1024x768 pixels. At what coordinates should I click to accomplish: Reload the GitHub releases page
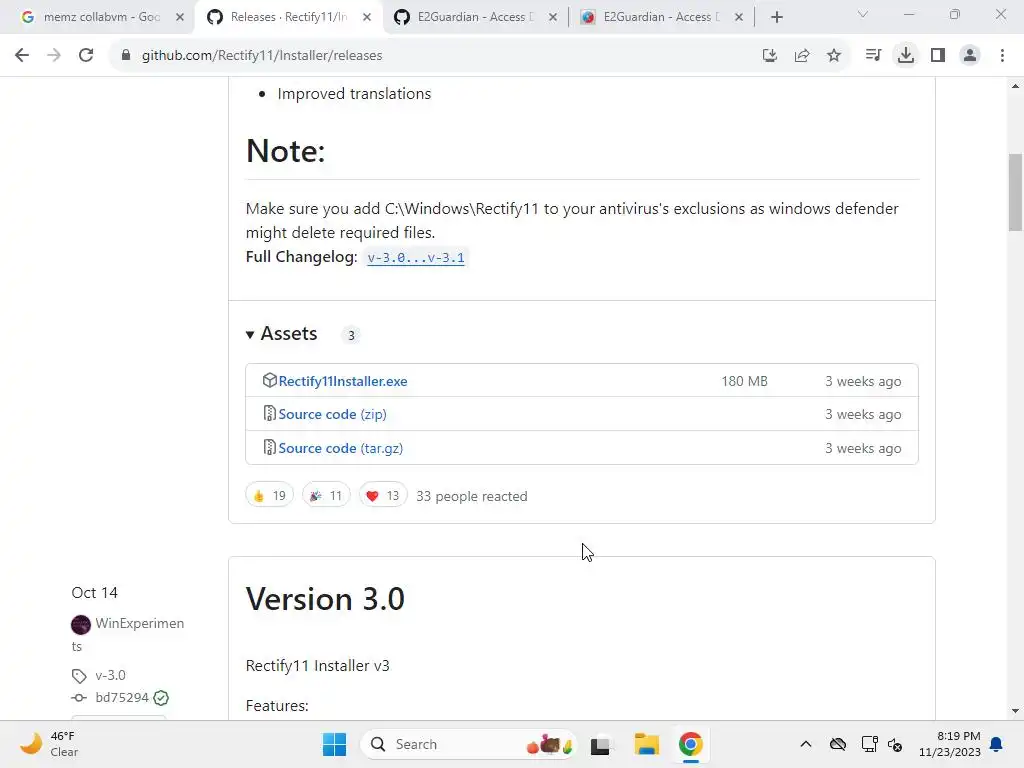coord(86,56)
